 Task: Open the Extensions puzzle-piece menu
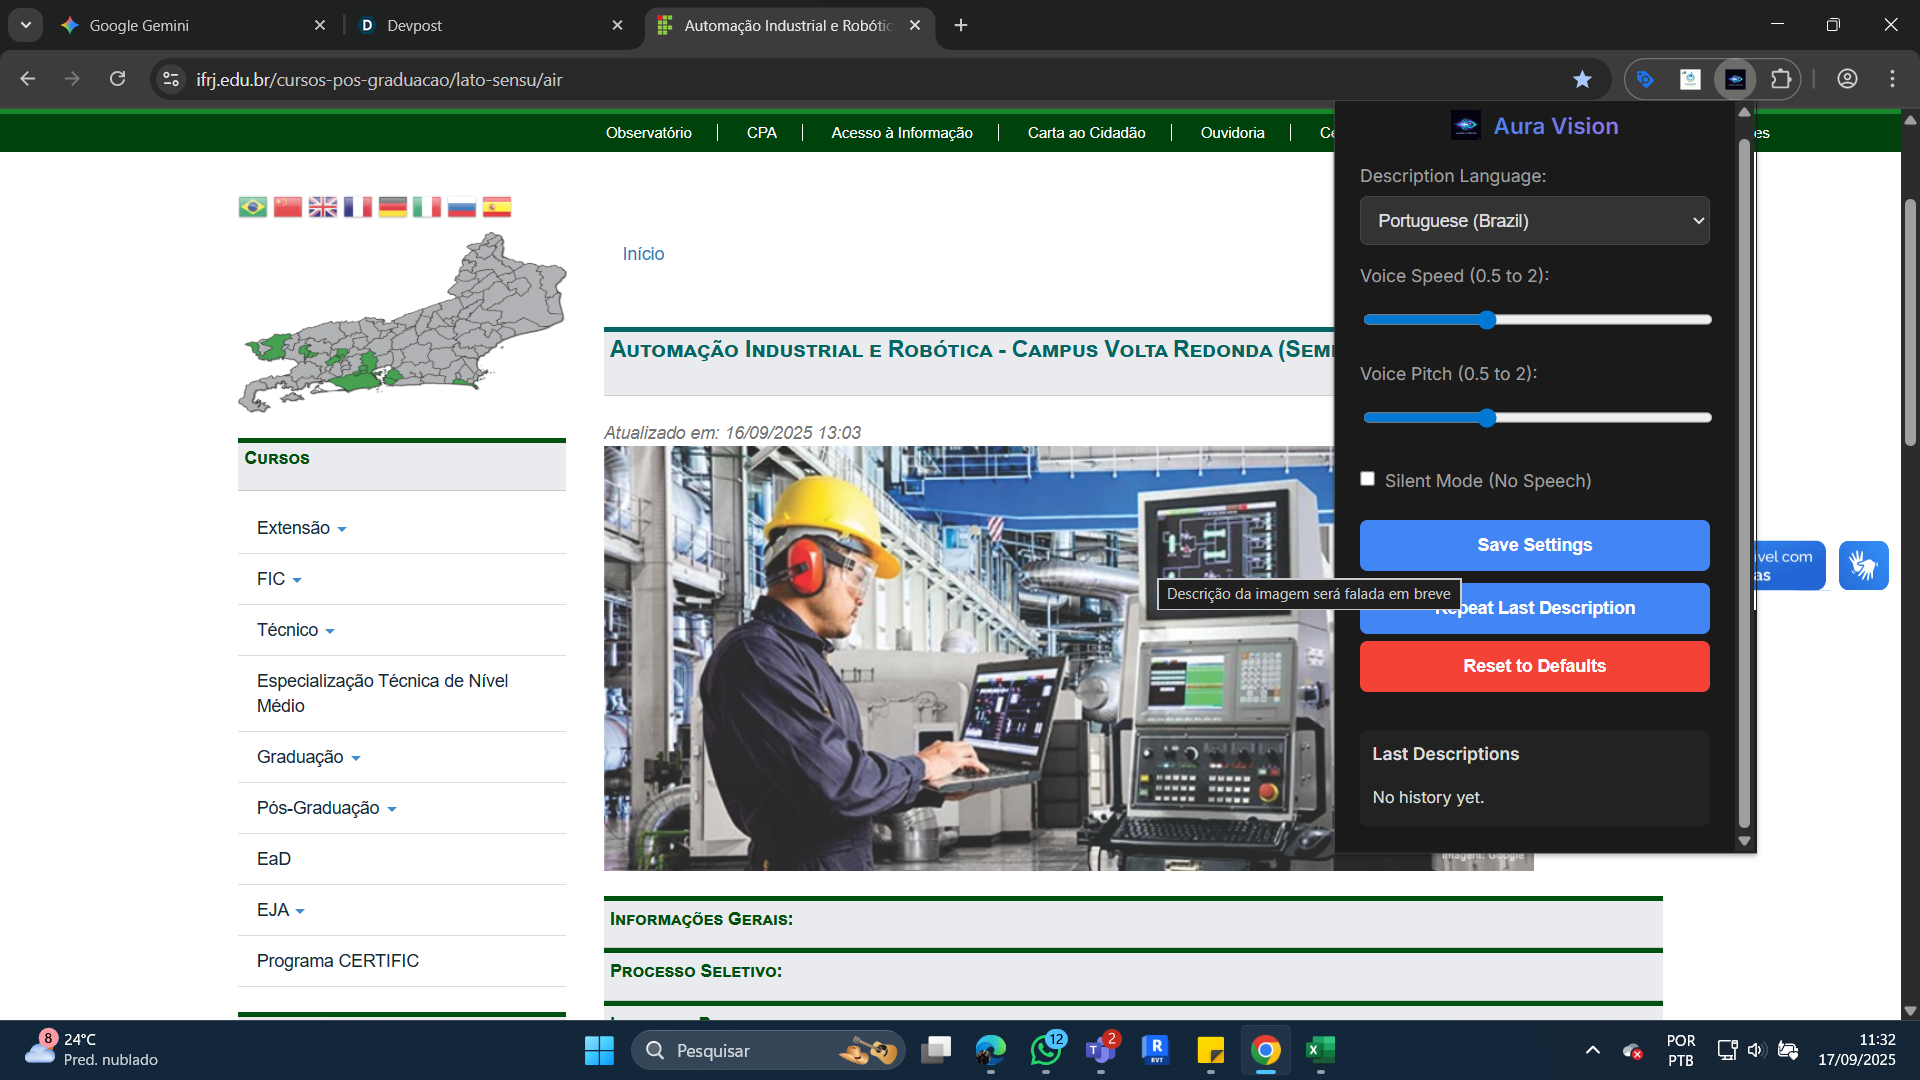1781,79
